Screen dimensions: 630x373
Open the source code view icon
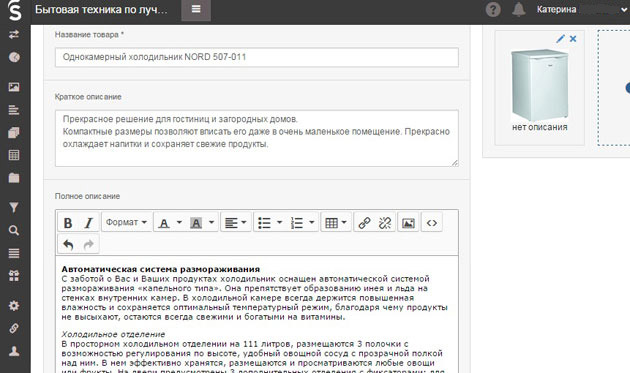click(432, 223)
